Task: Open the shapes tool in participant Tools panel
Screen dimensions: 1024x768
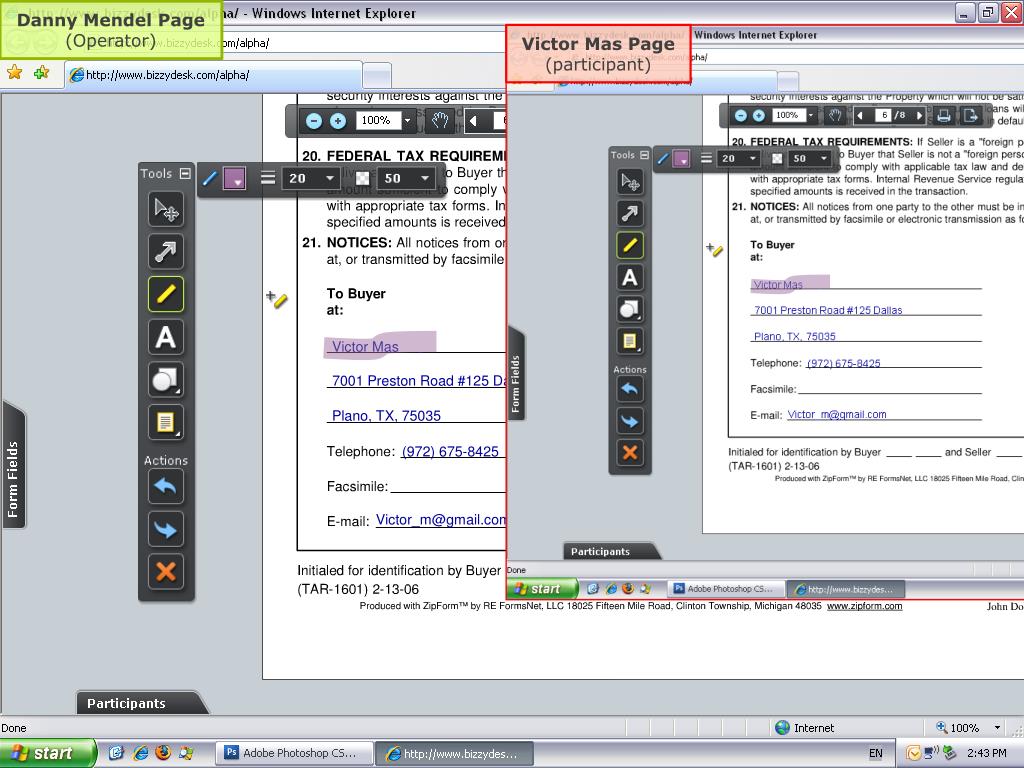Action: point(630,309)
